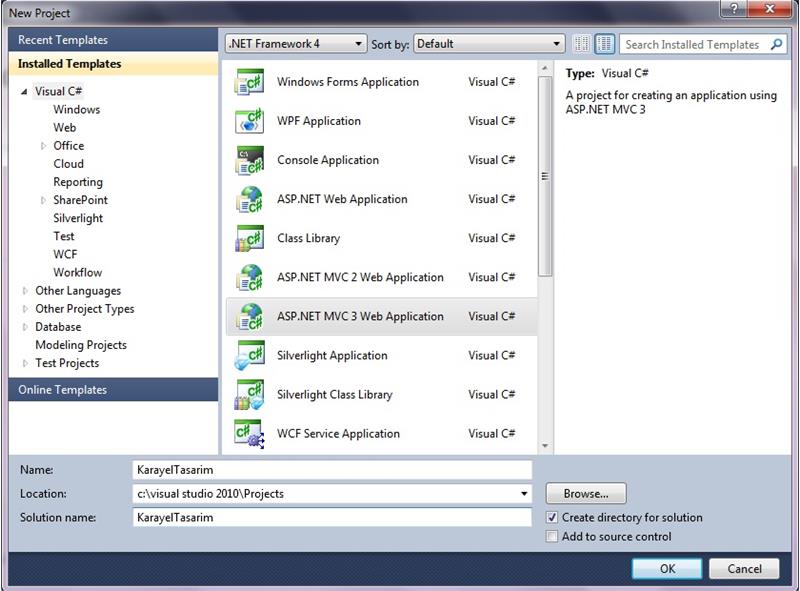
Task: Click the template list scrollbar thumb
Action: click(545, 176)
